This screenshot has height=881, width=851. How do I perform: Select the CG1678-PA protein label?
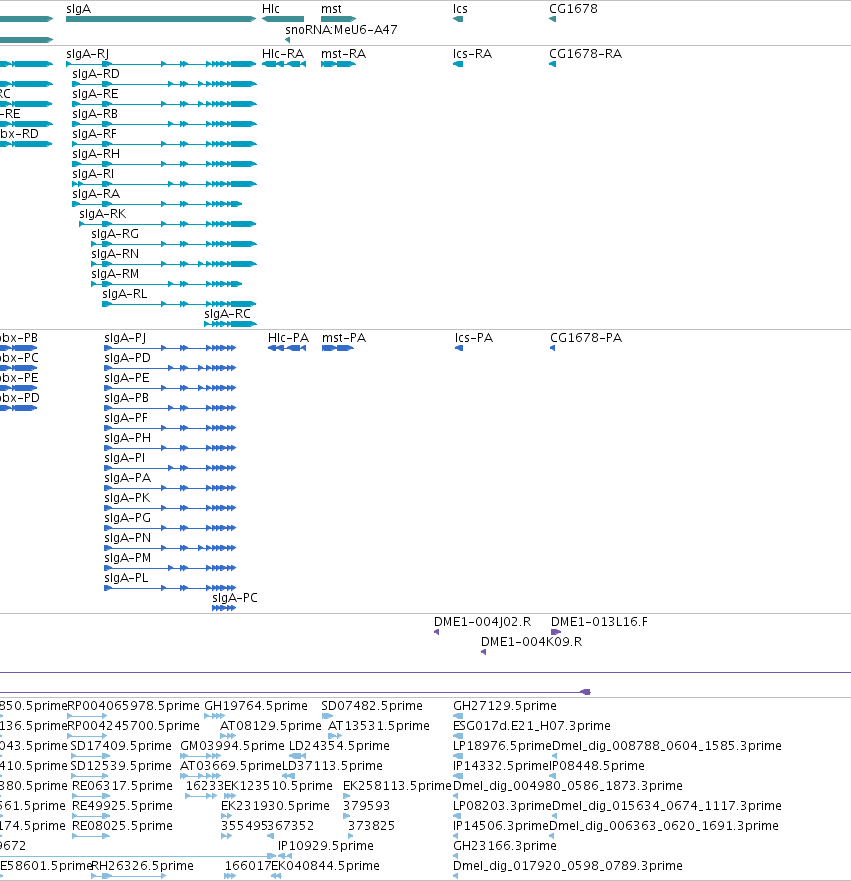point(586,338)
